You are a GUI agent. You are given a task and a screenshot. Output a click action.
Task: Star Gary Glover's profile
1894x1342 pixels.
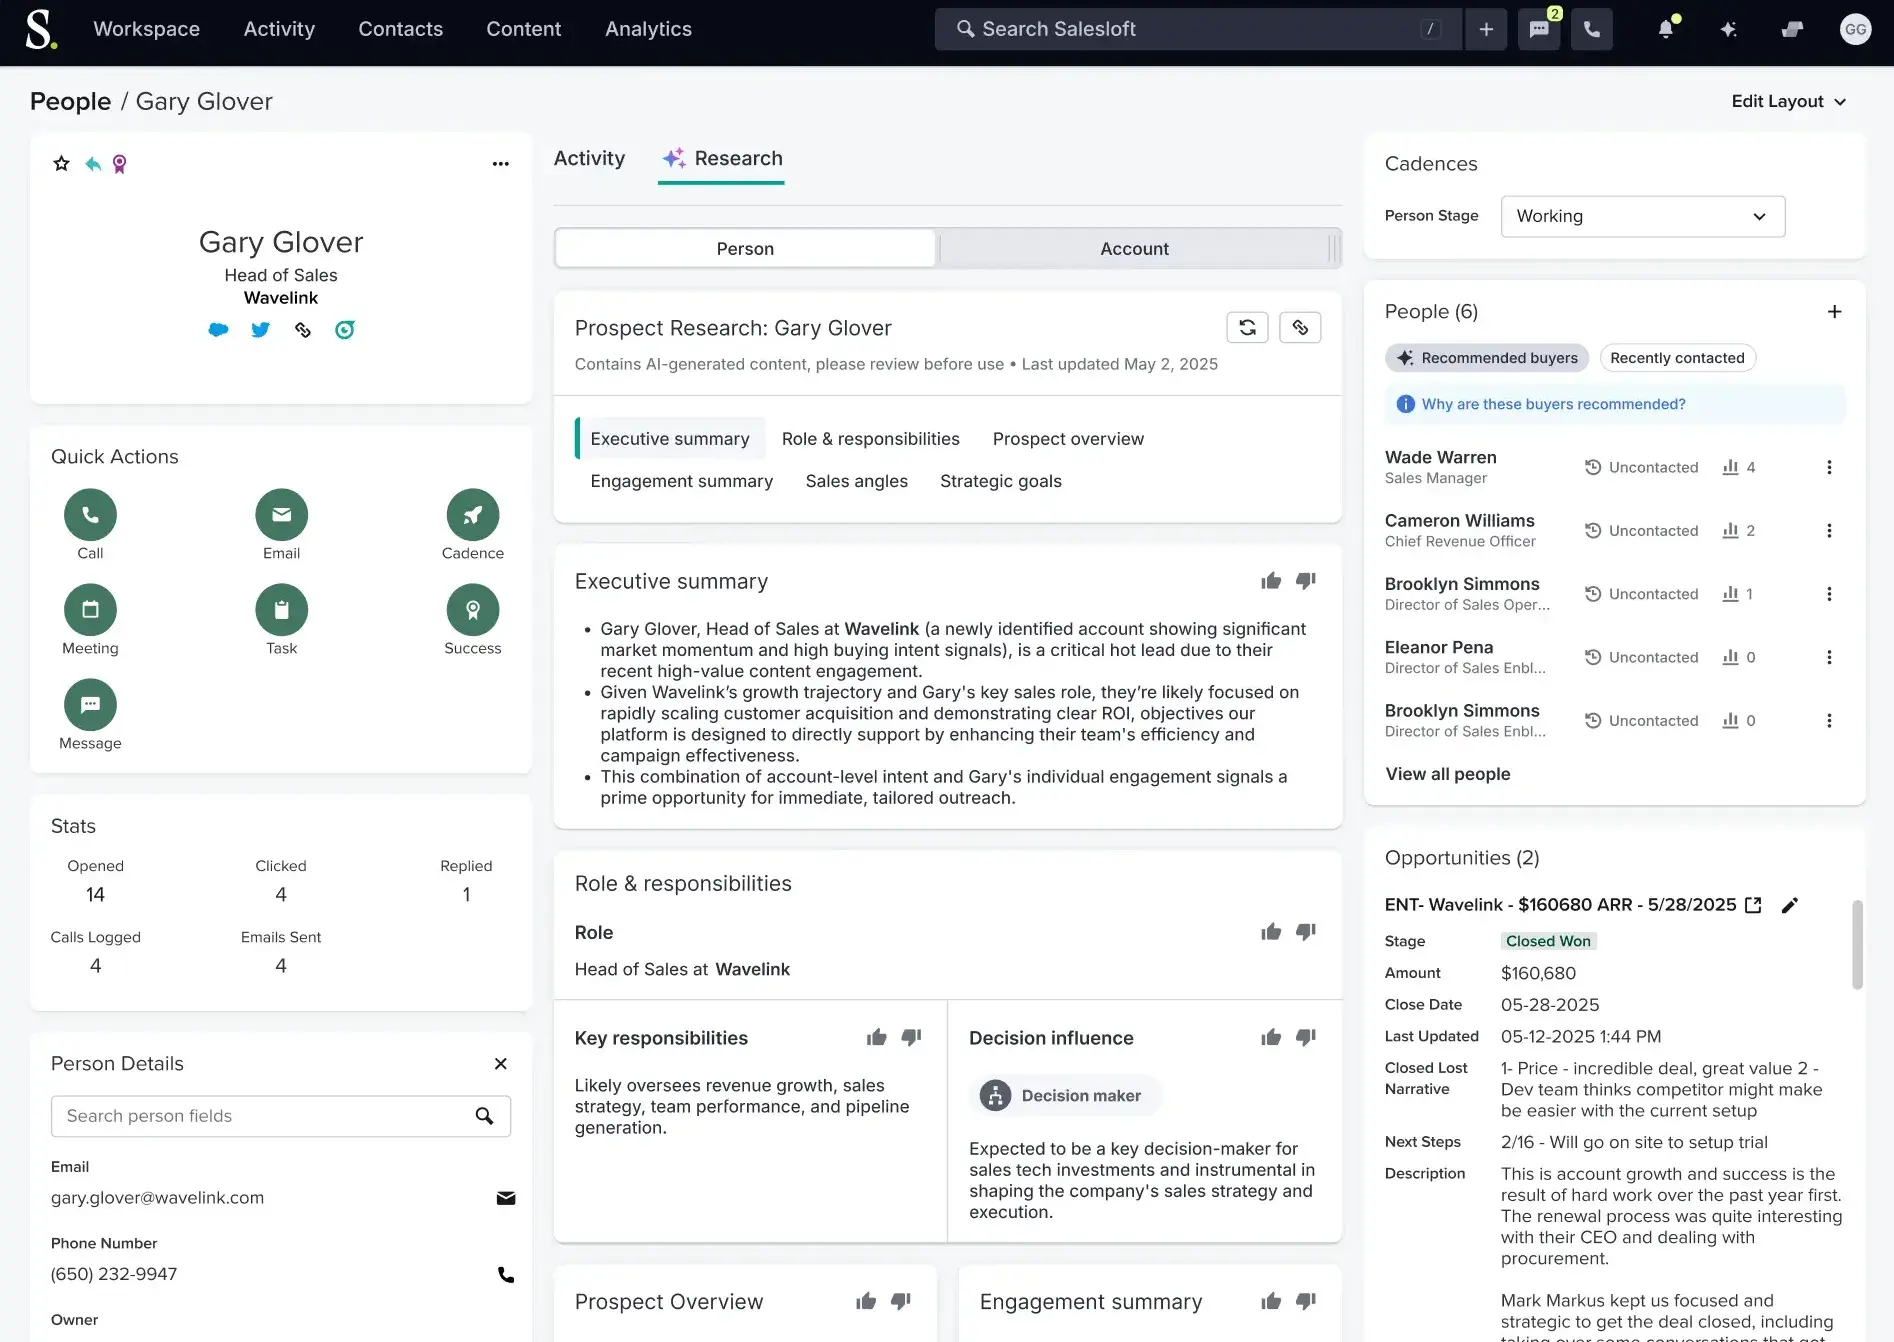point(61,163)
